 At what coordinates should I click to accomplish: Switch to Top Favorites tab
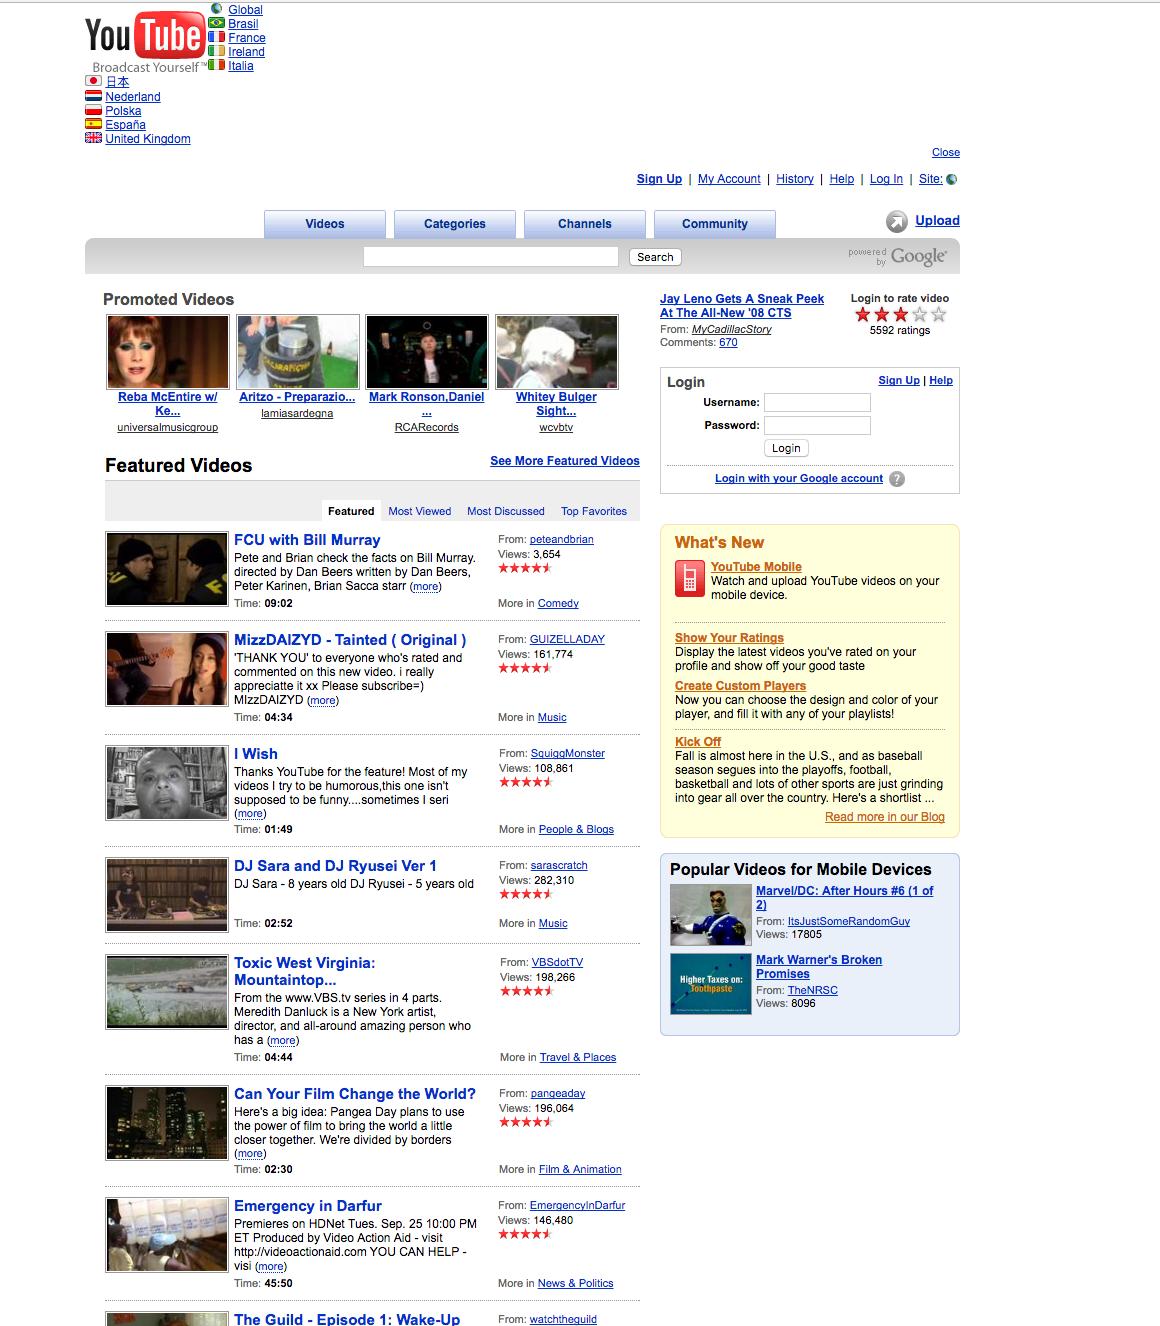pyautogui.click(x=594, y=511)
